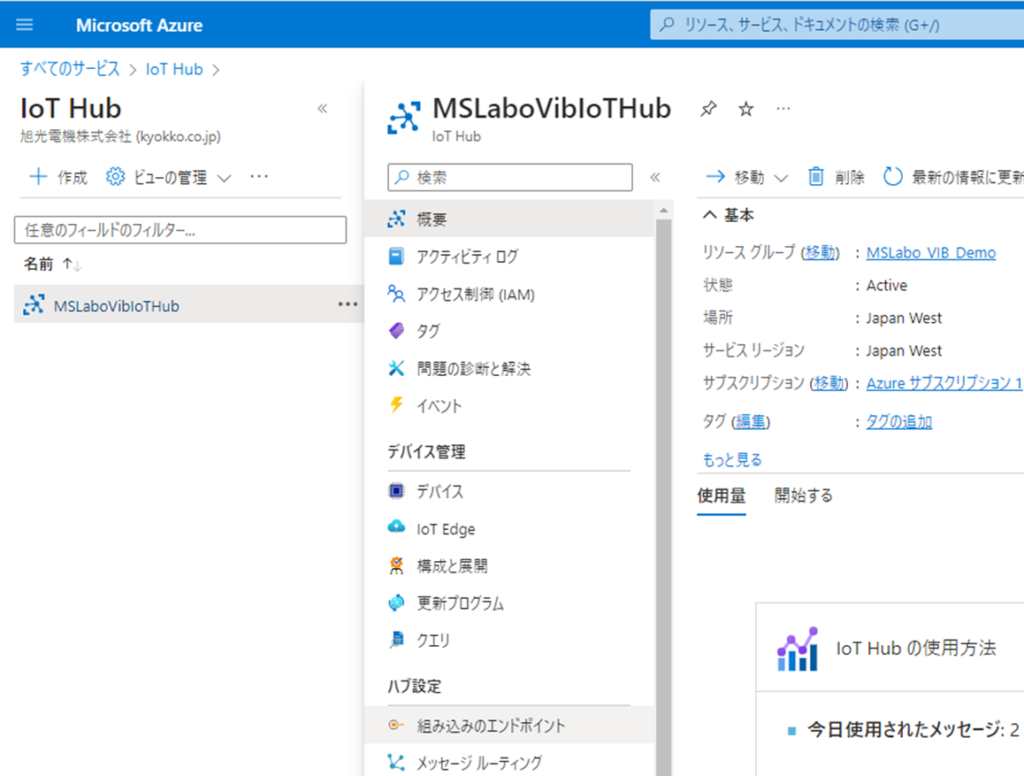This screenshot has height=776, width=1024.
Task: Click the IoT Edge cloud icon
Action: 396,527
